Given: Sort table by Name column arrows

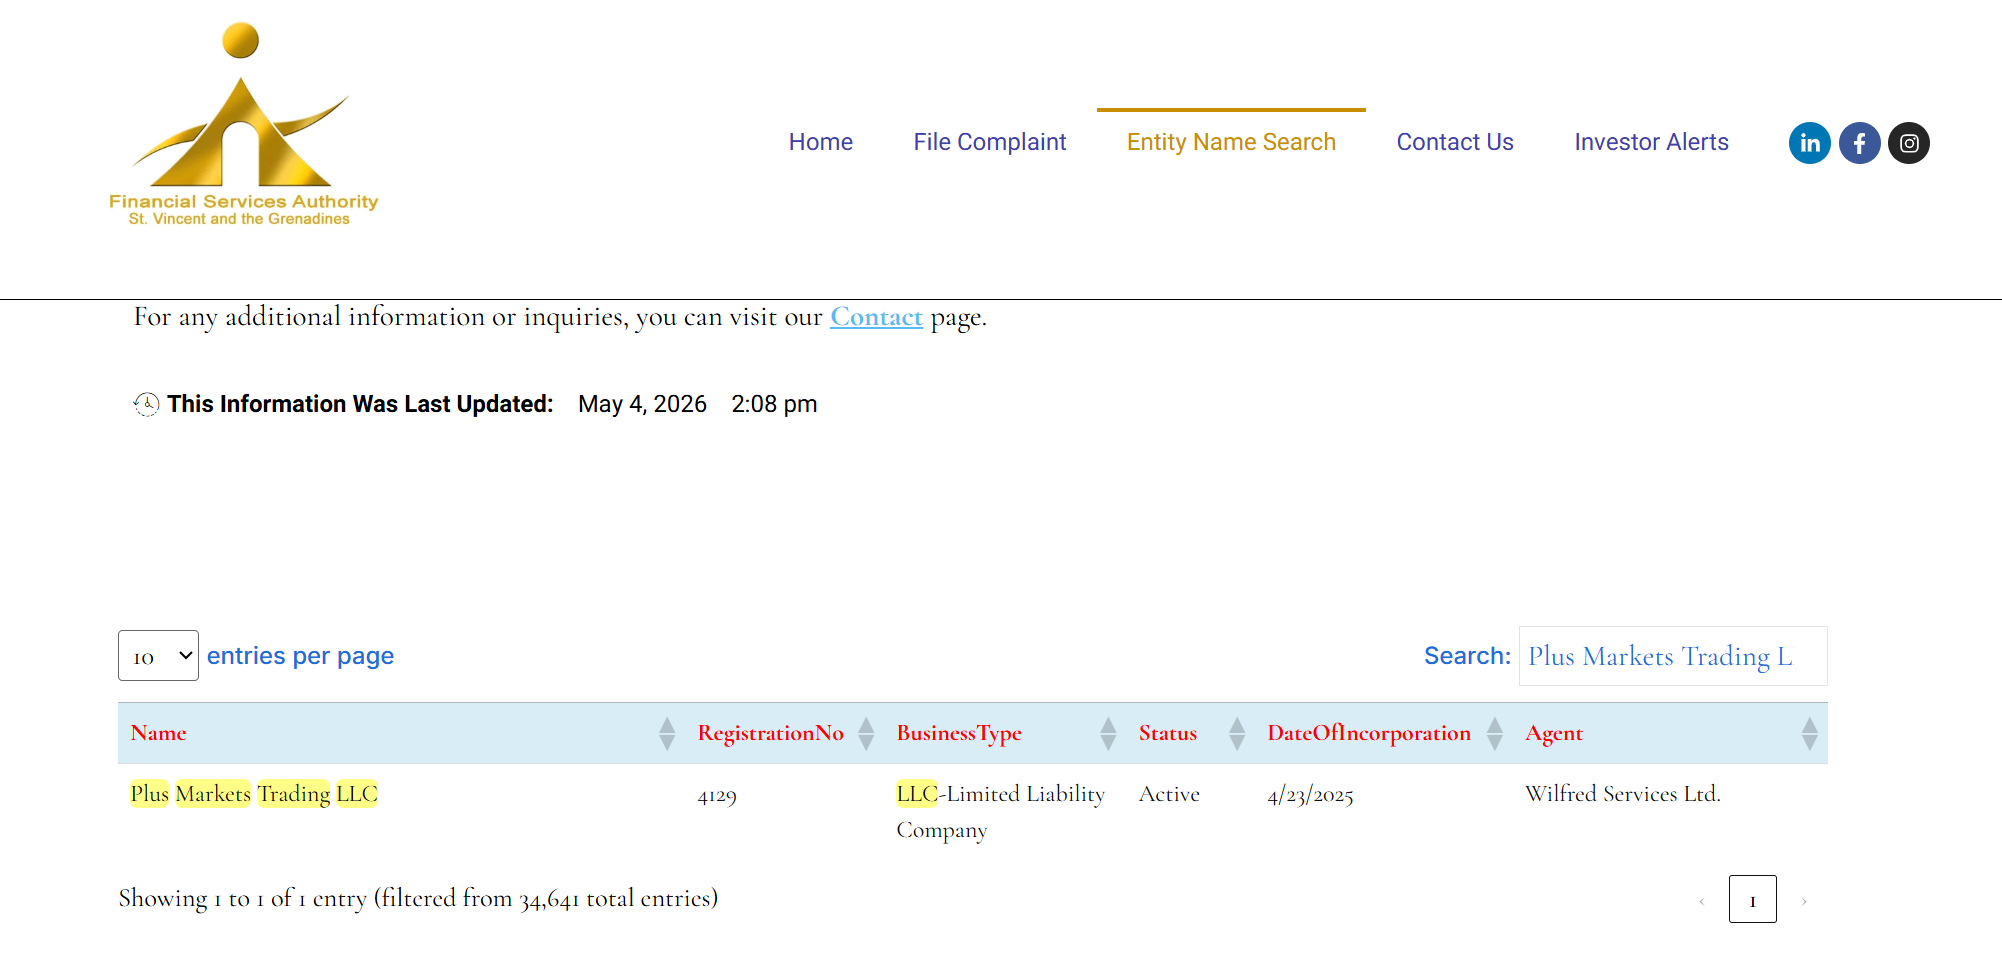Looking at the screenshot, I should 667,733.
